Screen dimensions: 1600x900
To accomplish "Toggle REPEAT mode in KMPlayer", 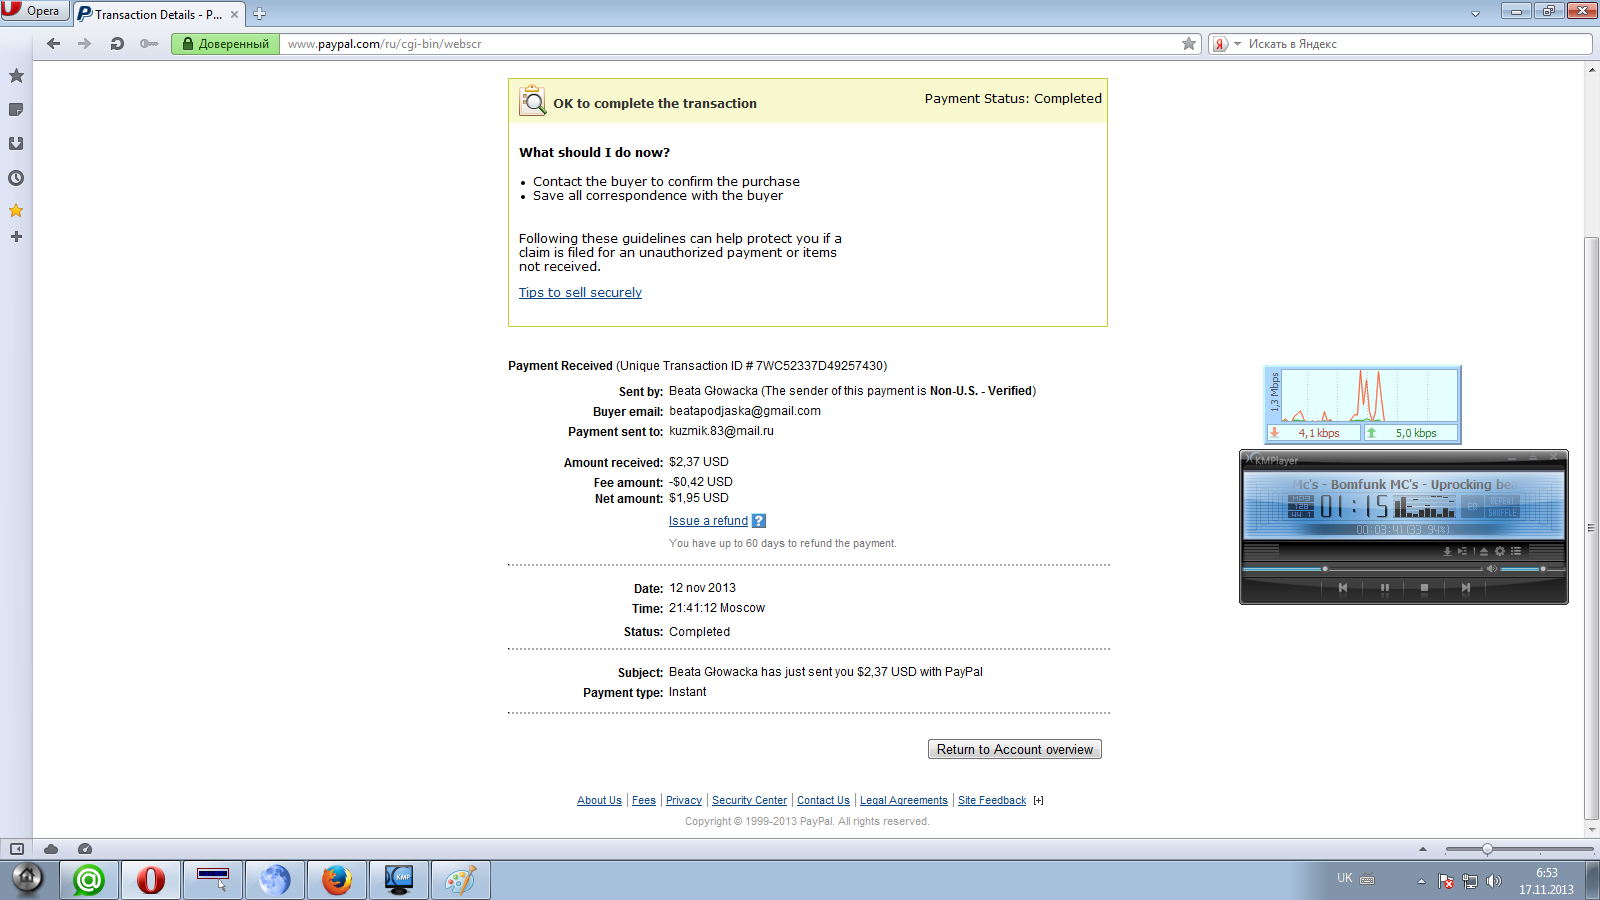I will pyautogui.click(x=1502, y=501).
